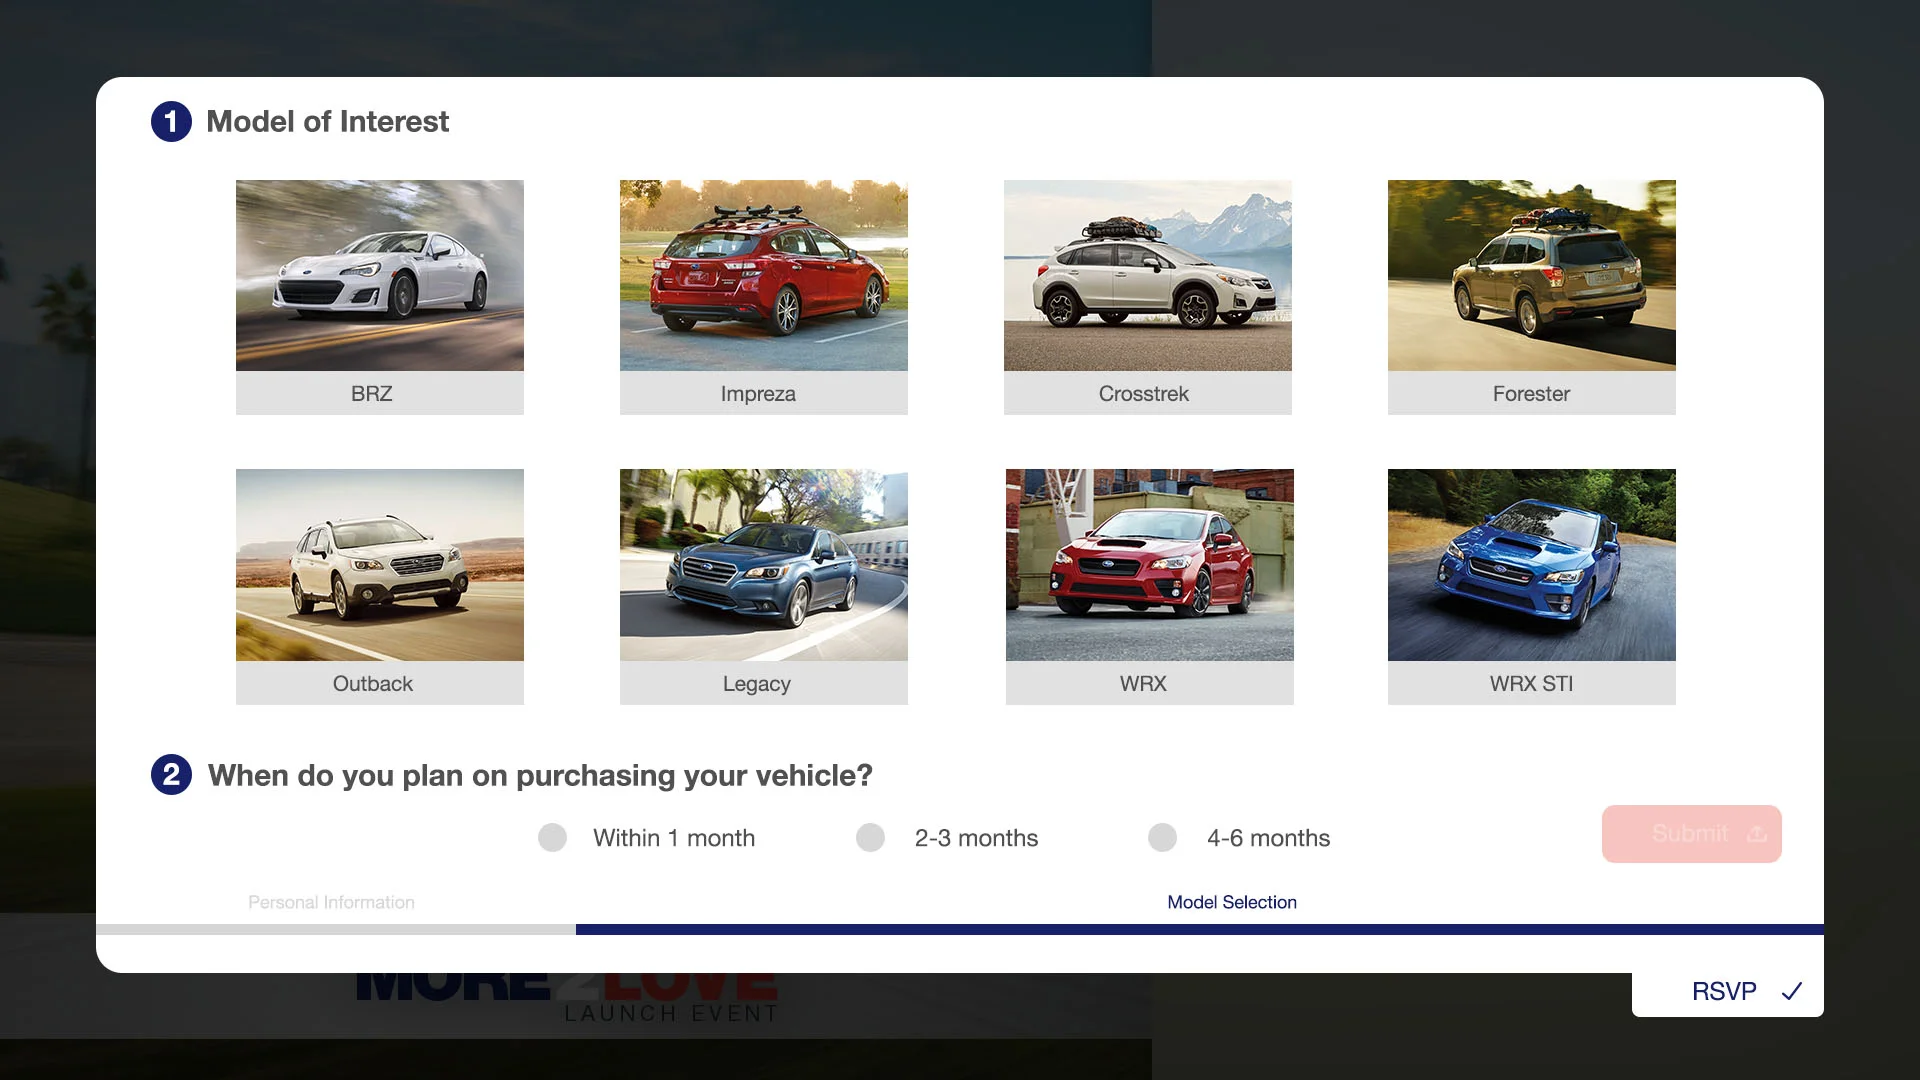The image size is (1920, 1080).
Task: Pick the Crosstrek vehicle thumbnail
Action: click(1147, 276)
